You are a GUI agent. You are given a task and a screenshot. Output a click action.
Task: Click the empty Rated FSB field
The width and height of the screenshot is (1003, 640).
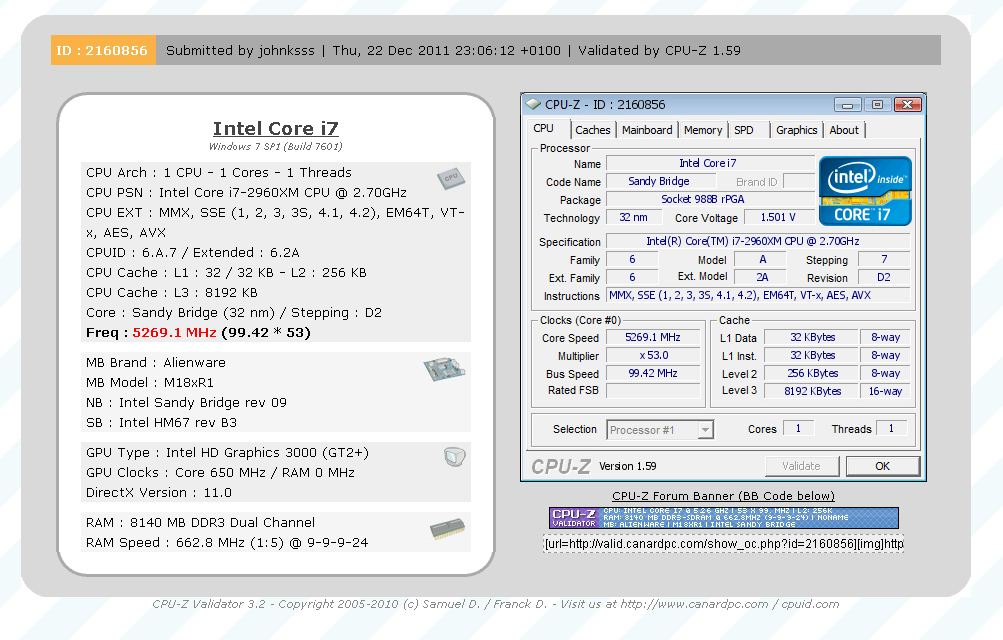click(x=652, y=391)
